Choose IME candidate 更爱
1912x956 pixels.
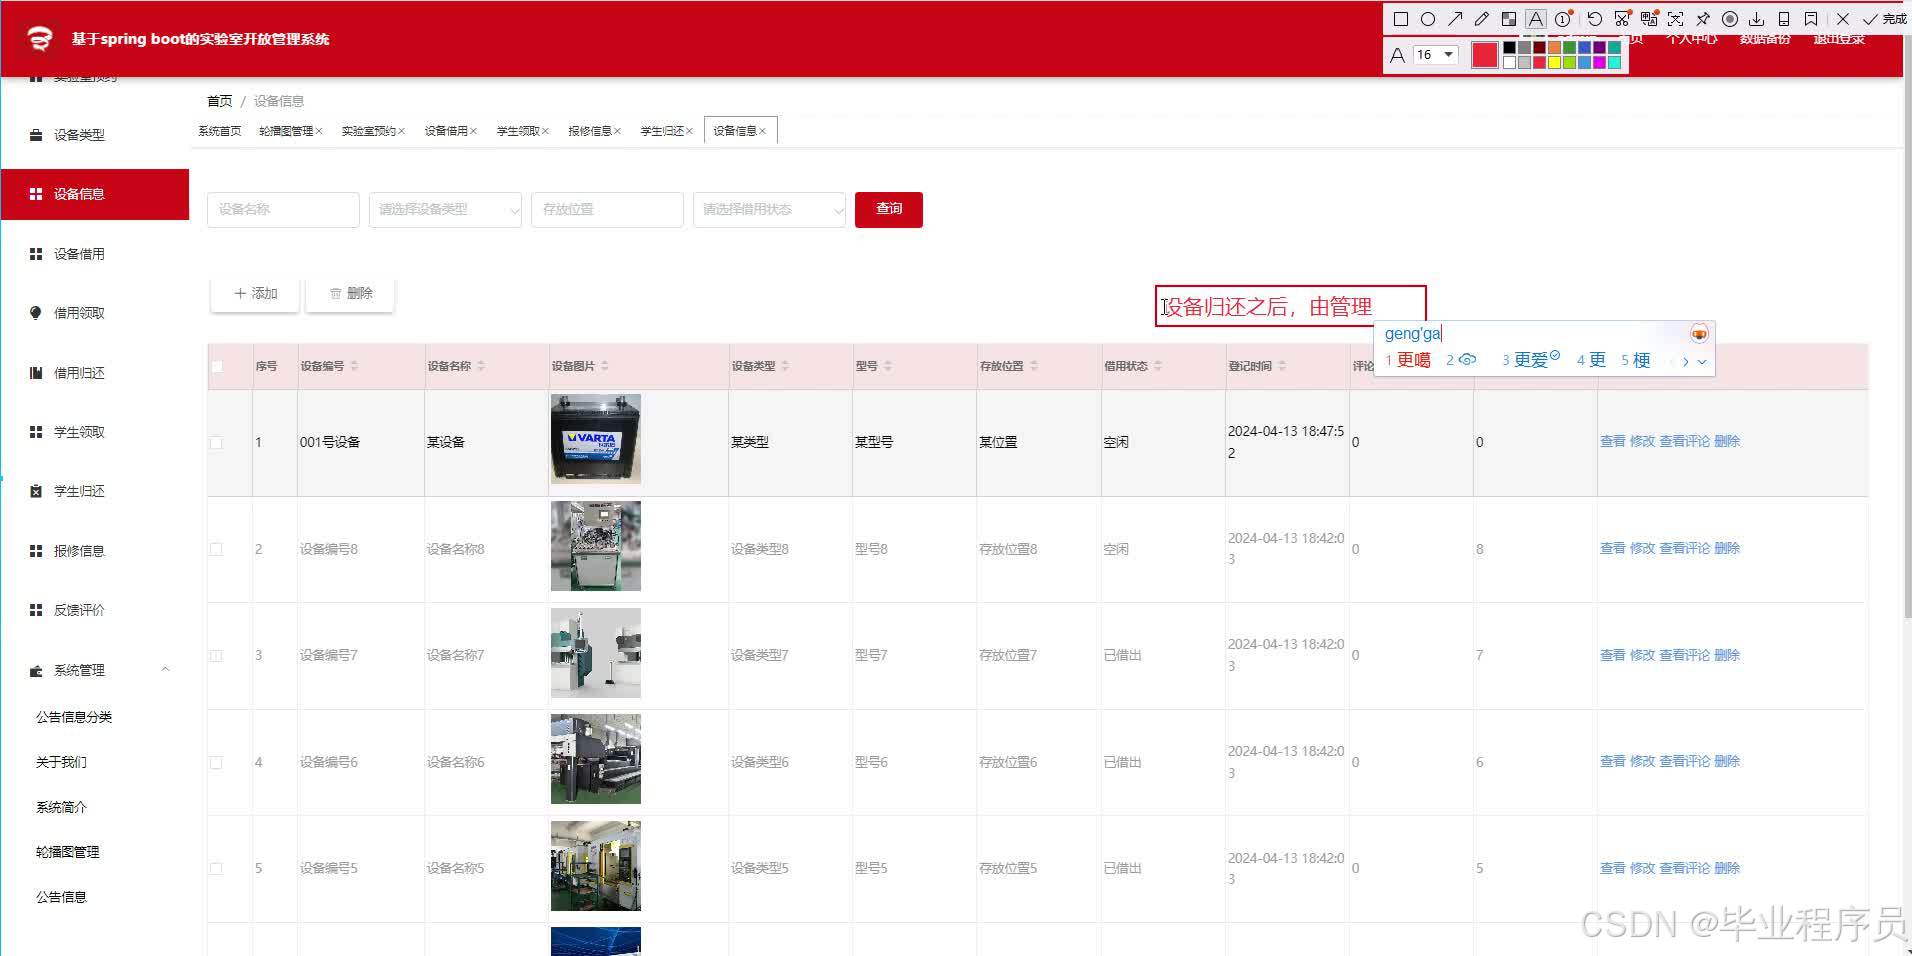point(1530,360)
